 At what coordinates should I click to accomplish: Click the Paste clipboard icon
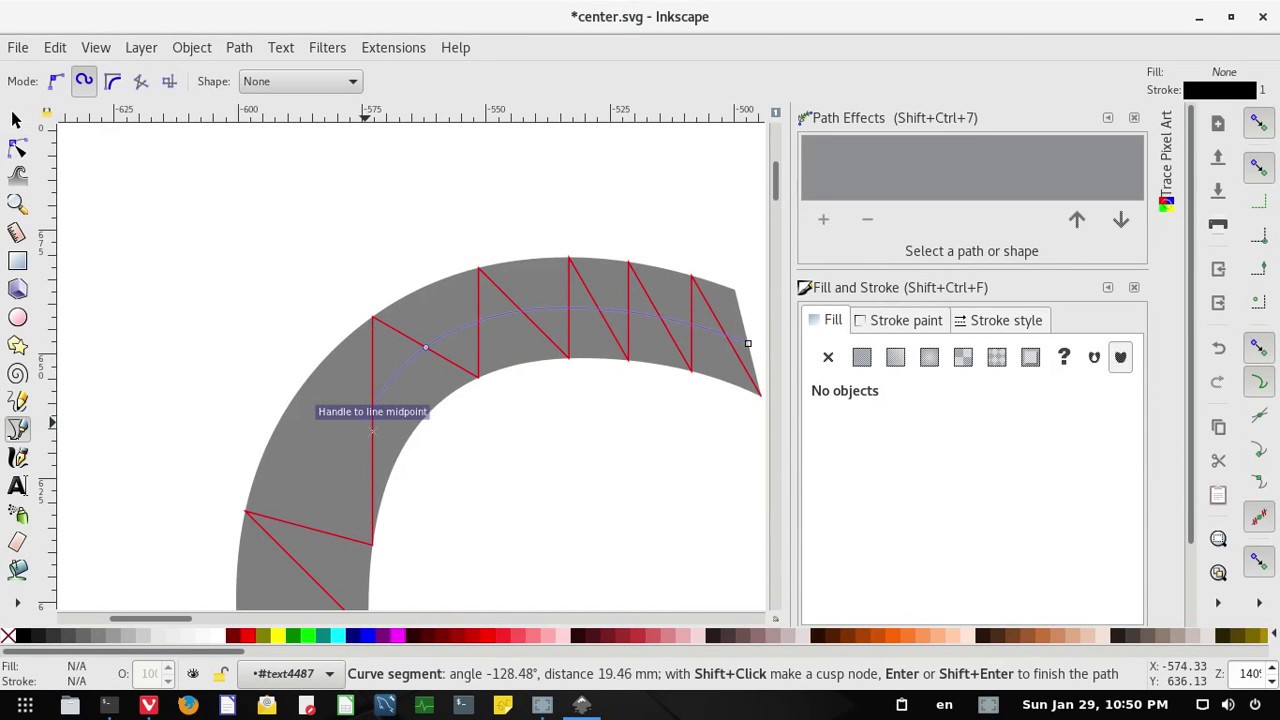pos(1218,495)
